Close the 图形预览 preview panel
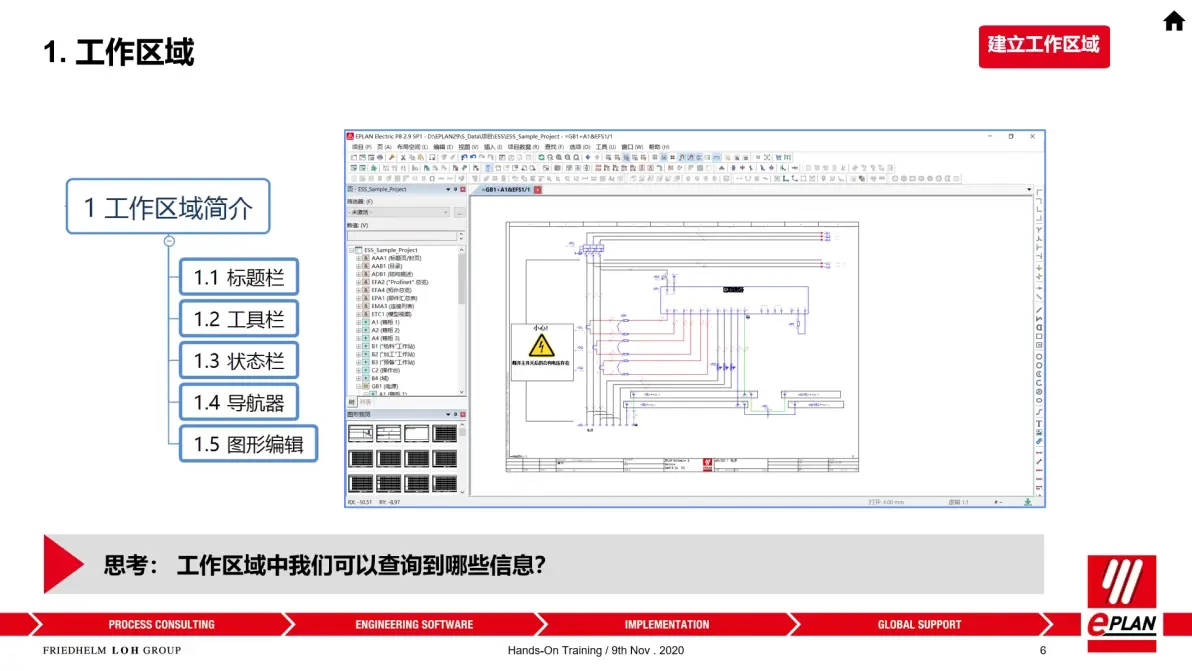The image size is (1192, 671). [463, 414]
